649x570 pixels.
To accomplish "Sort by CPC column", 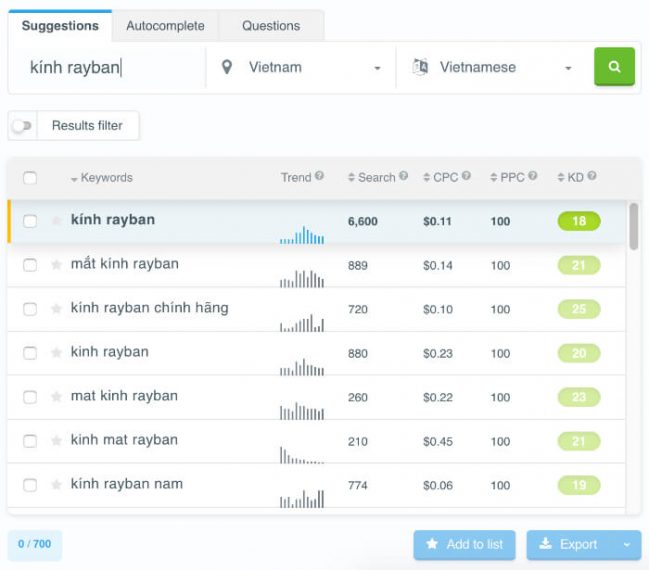I will point(440,177).
